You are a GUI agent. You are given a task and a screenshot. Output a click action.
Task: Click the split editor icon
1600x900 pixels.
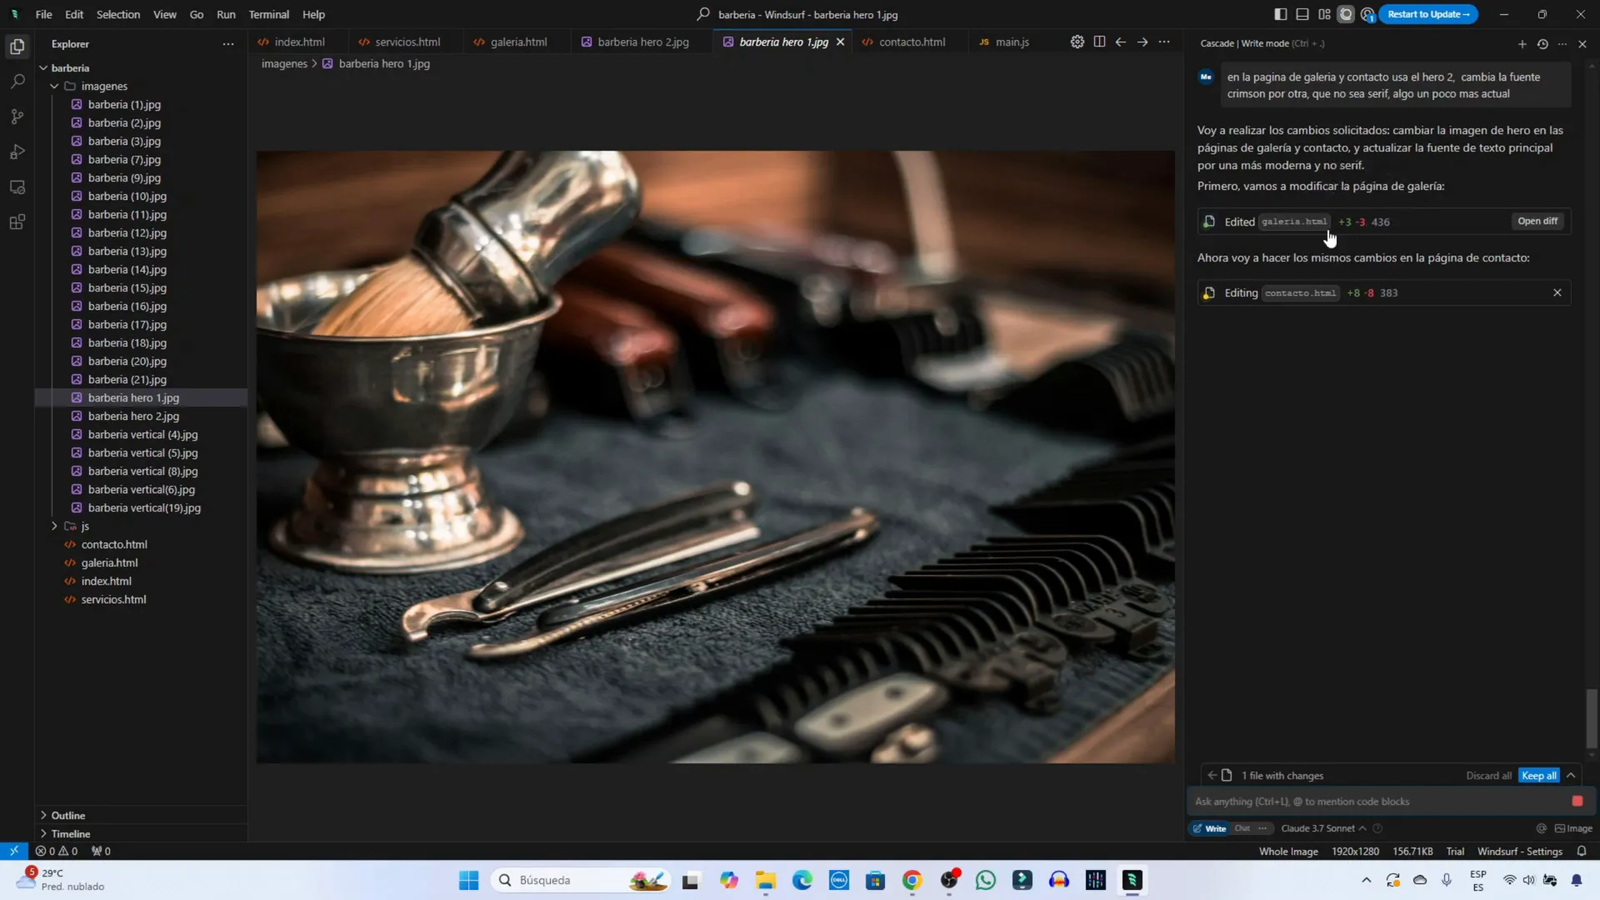pos(1099,42)
